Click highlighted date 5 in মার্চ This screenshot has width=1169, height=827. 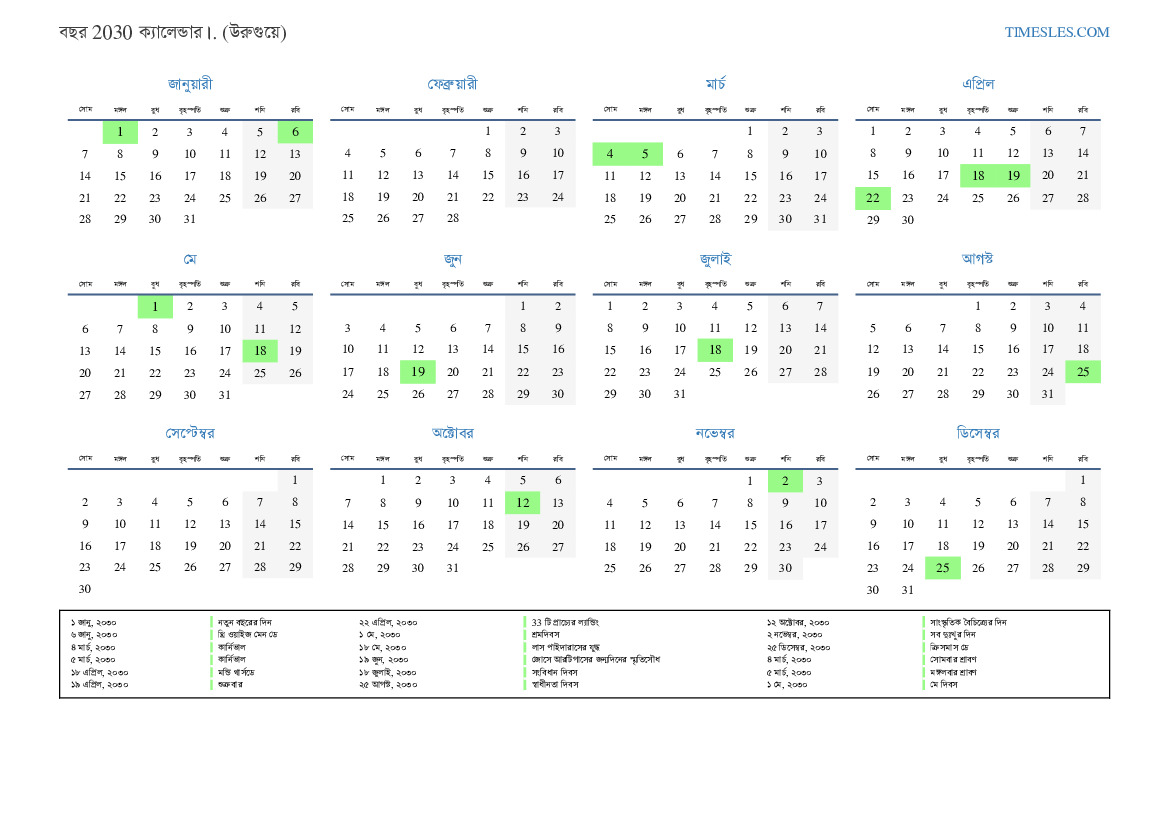click(x=645, y=154)
